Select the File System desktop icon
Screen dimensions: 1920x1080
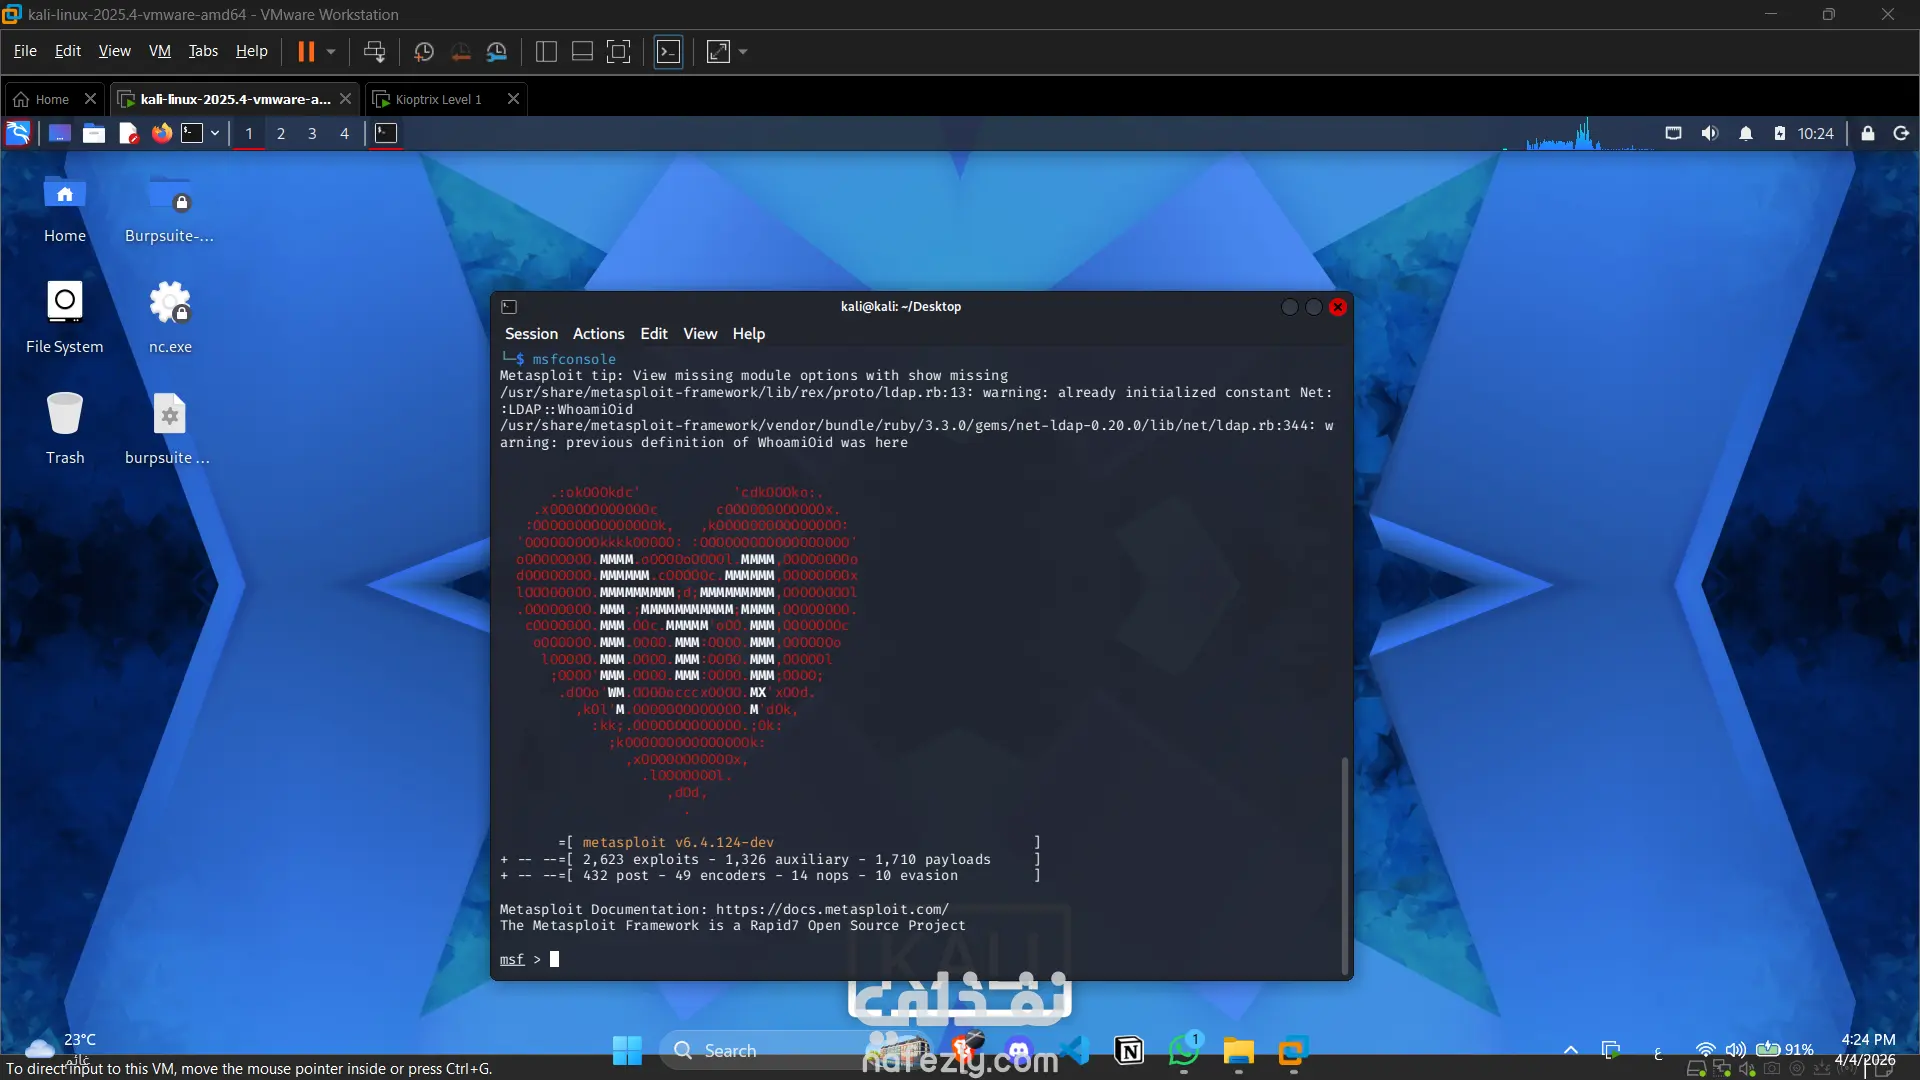65,318
